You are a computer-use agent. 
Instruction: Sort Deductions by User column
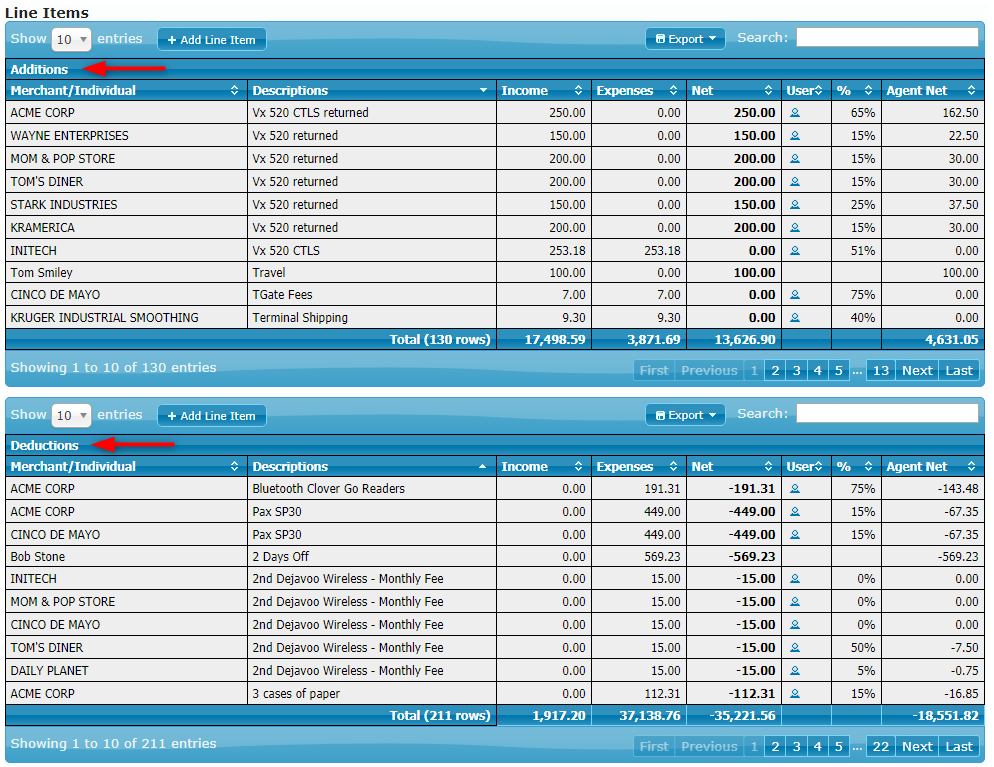(806, 467)
